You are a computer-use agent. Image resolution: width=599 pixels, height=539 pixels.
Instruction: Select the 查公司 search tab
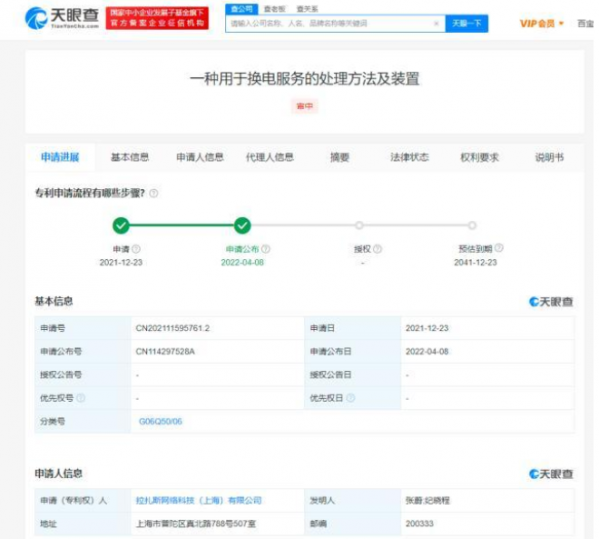(x=241, y=9)
